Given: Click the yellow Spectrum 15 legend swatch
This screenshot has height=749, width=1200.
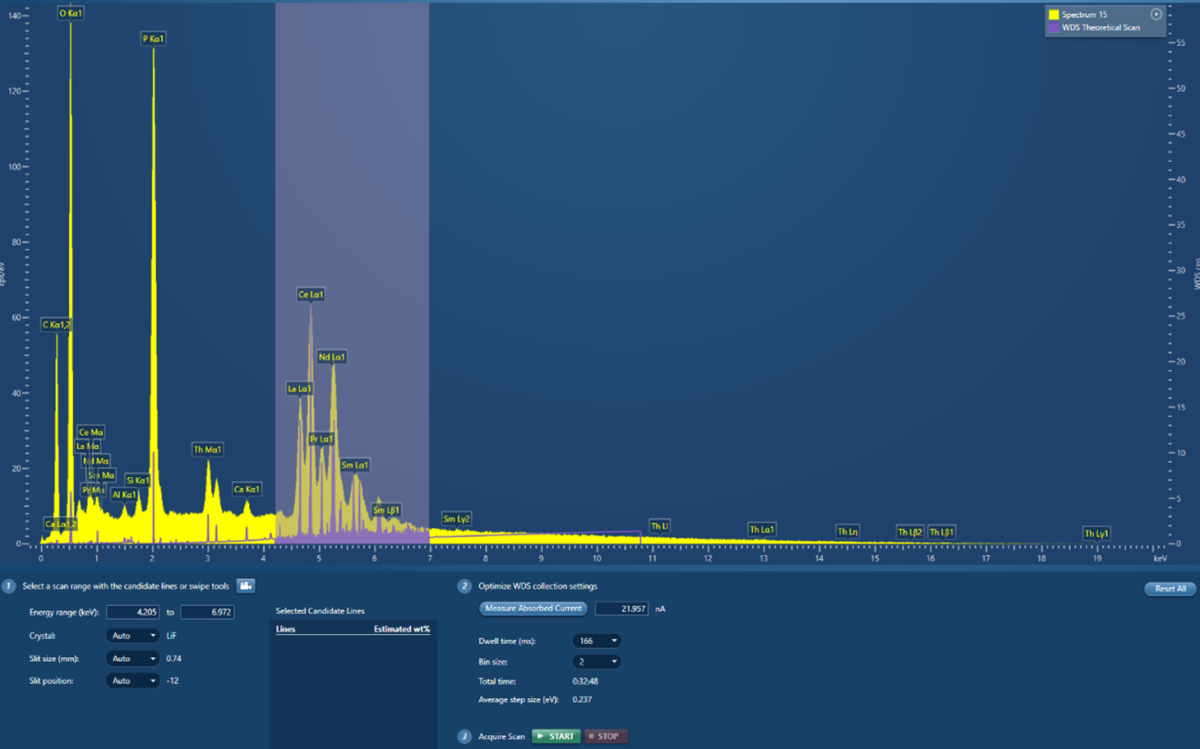Looking at the screenshot, I should click(1053, 15).
